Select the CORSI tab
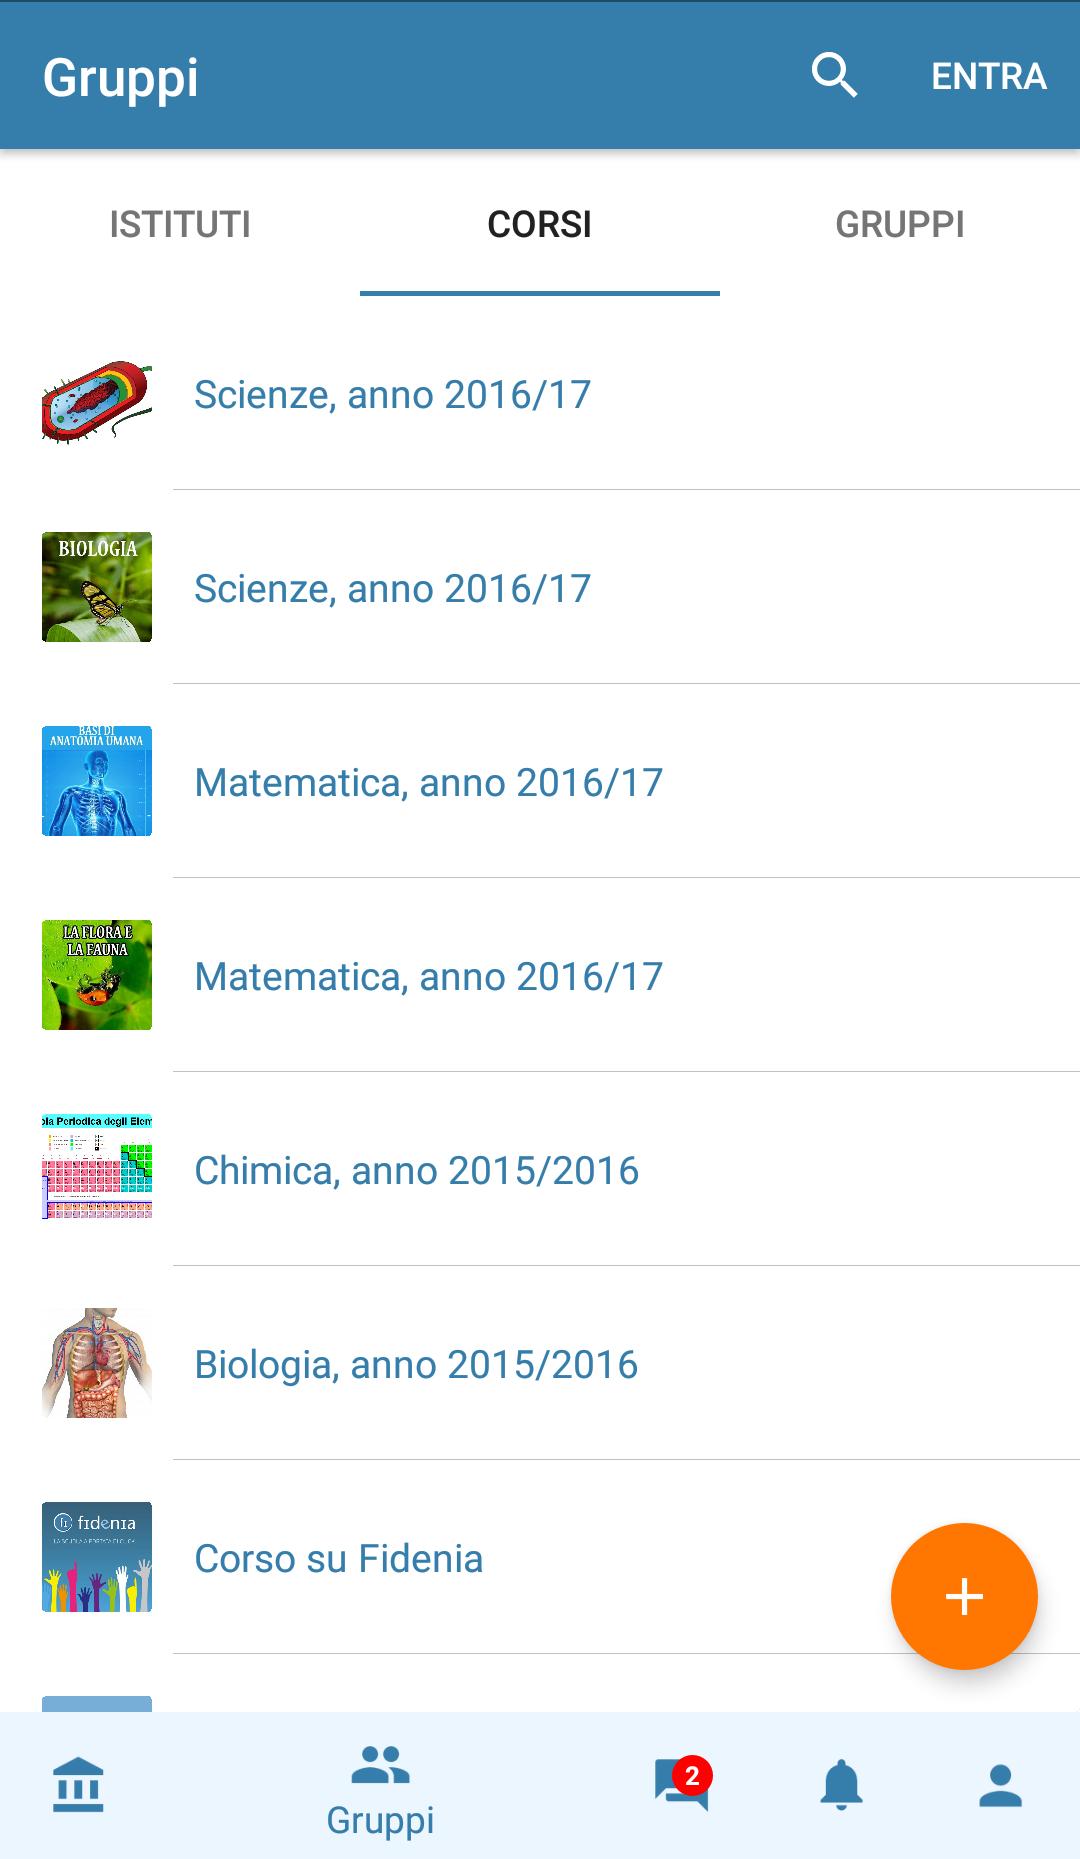 tap(540, 224)
